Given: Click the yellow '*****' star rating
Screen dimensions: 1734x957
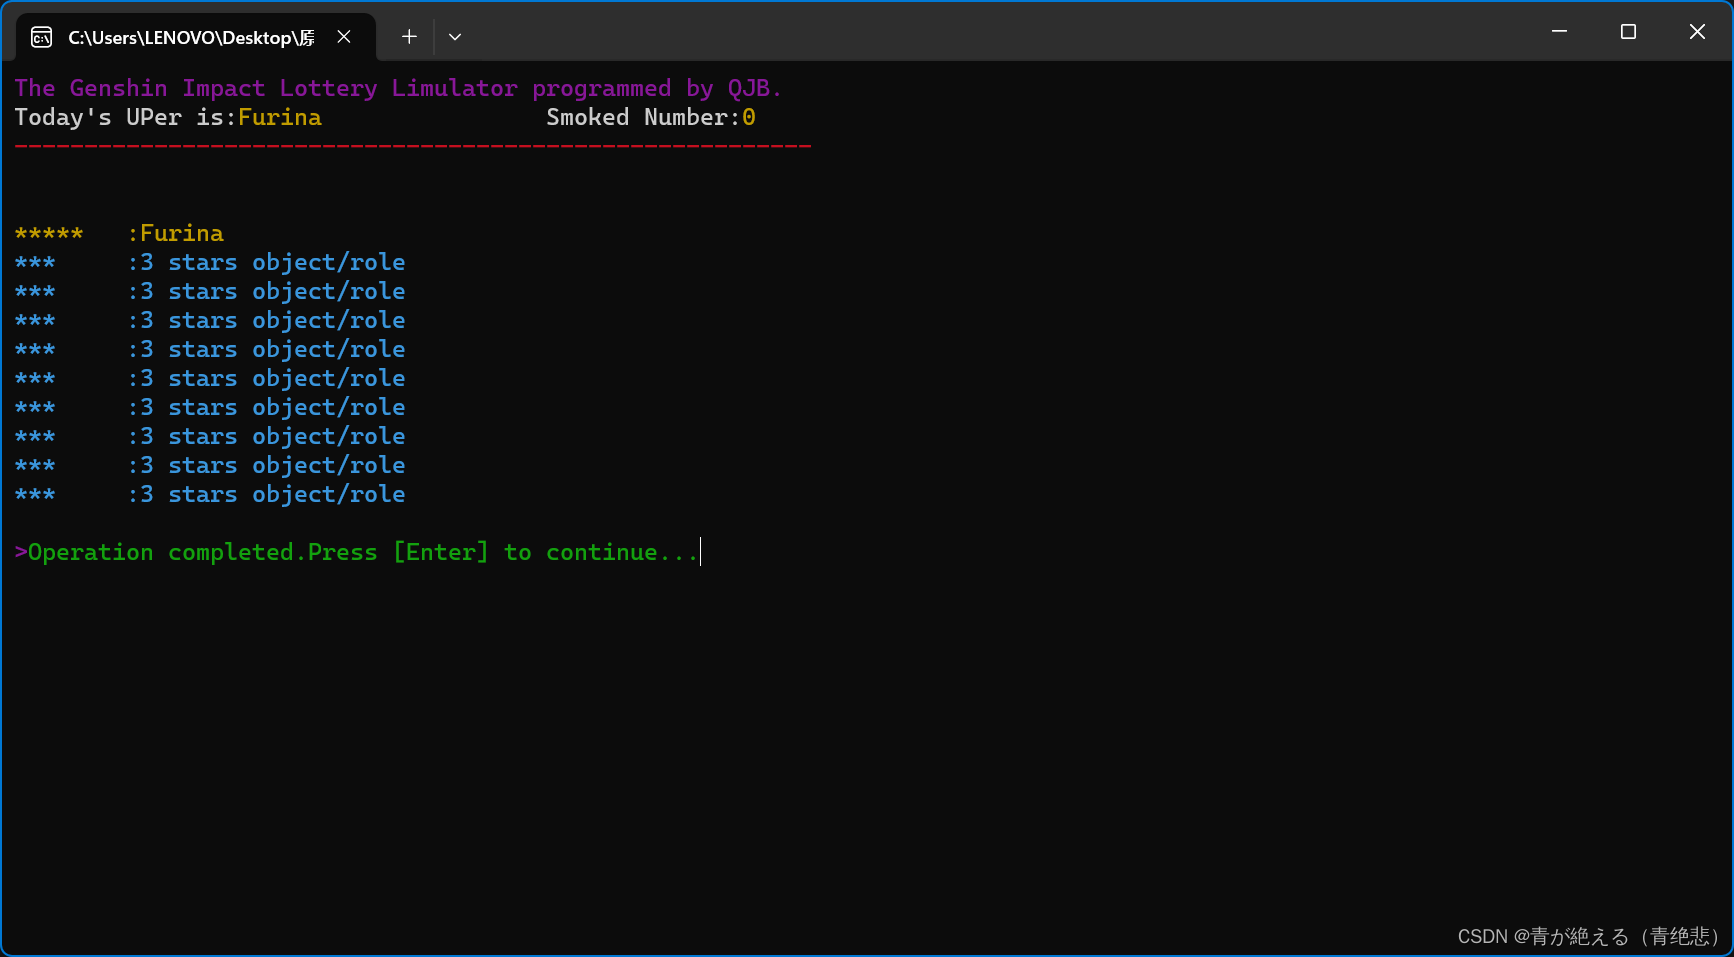Looking at the screenshot, I should [x=49, y=233].
